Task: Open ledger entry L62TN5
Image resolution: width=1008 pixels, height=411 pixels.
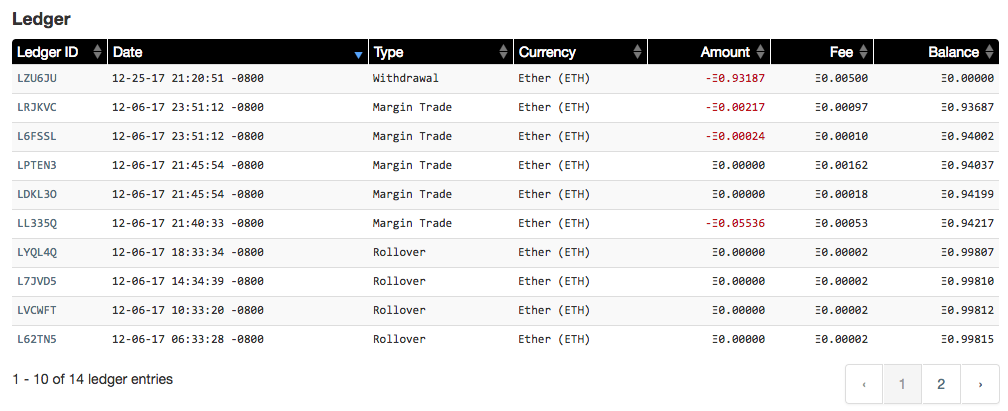Action: coord(37,339)
